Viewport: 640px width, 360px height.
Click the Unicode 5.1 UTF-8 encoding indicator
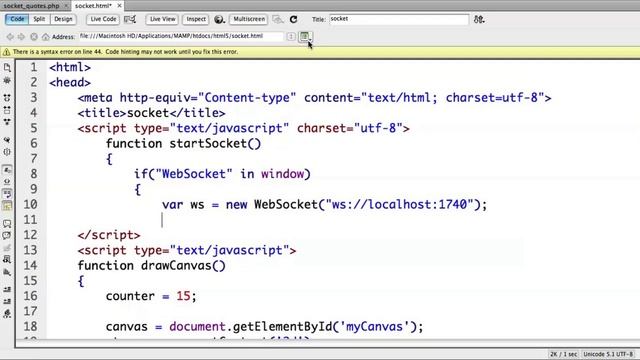pos(608,354)
